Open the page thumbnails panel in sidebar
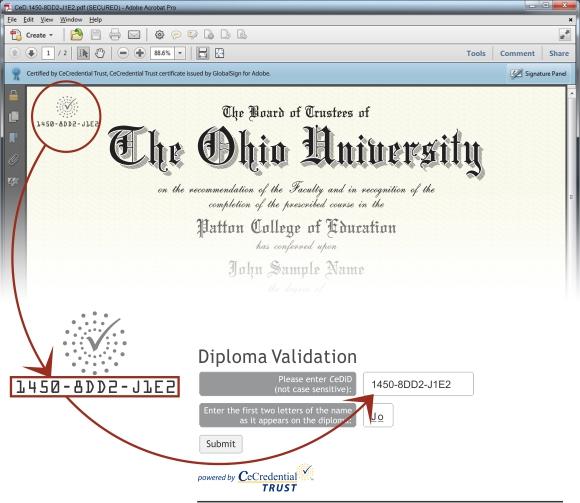Image resolution: width=580 pixels, height=503 pixels. pyautogui.click(x=13, y=117)
